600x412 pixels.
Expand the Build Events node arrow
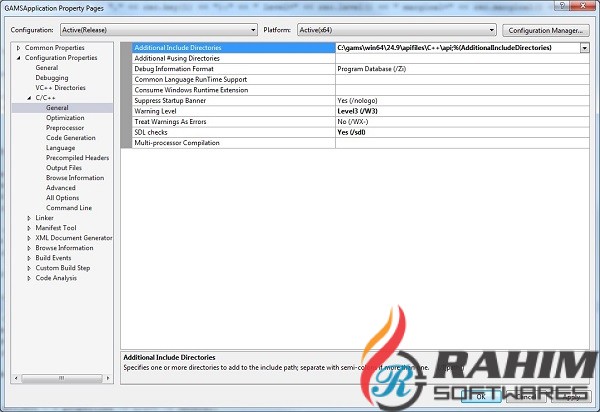pos(29,258)
